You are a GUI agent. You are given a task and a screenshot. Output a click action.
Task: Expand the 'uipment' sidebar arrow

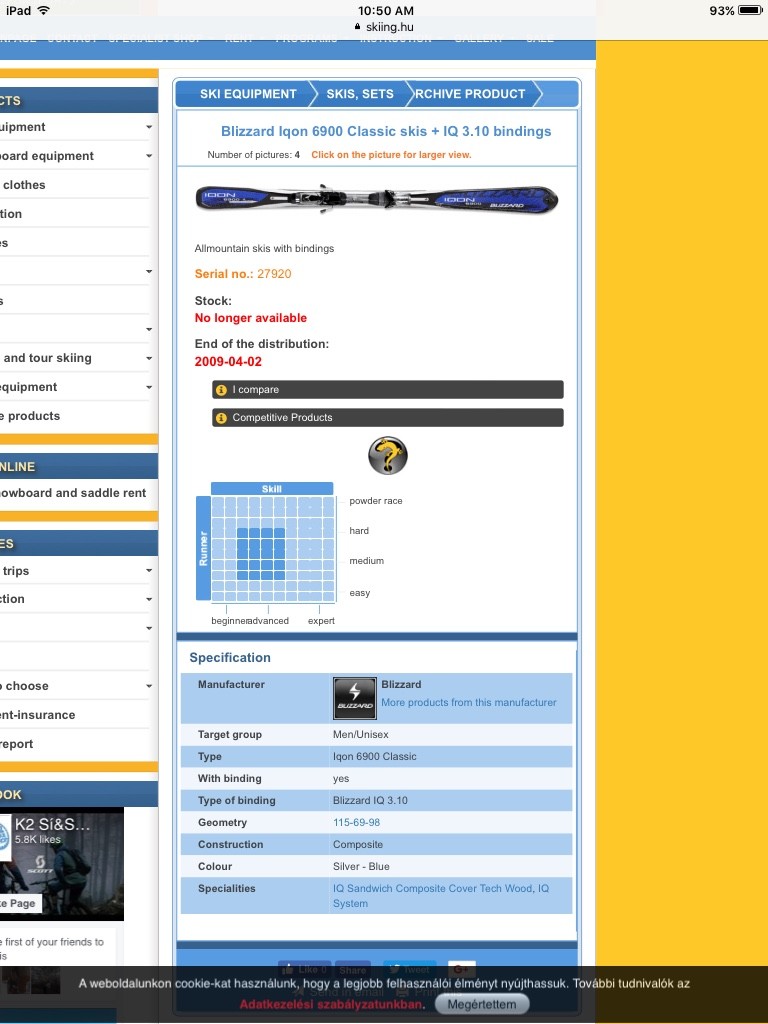coord(149,127)
